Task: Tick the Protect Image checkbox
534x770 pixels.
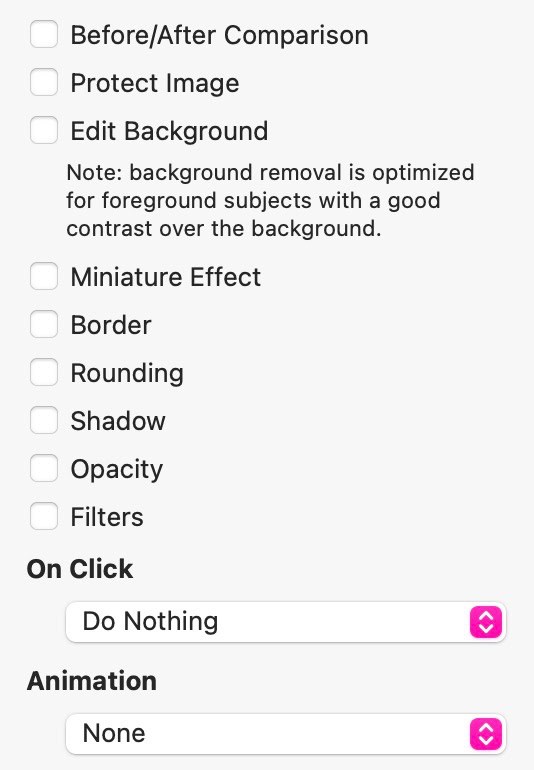Action: pyautogui.click(x=44, y=82)
